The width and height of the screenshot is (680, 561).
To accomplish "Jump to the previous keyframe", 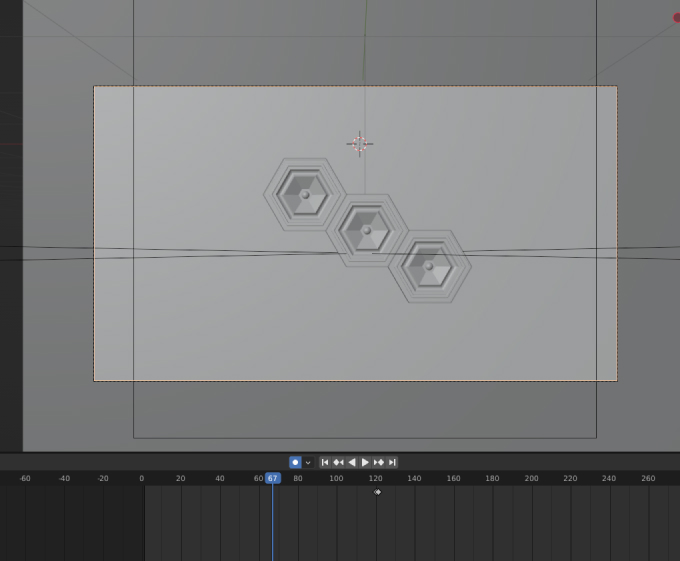I will click(x=338, y=462).
